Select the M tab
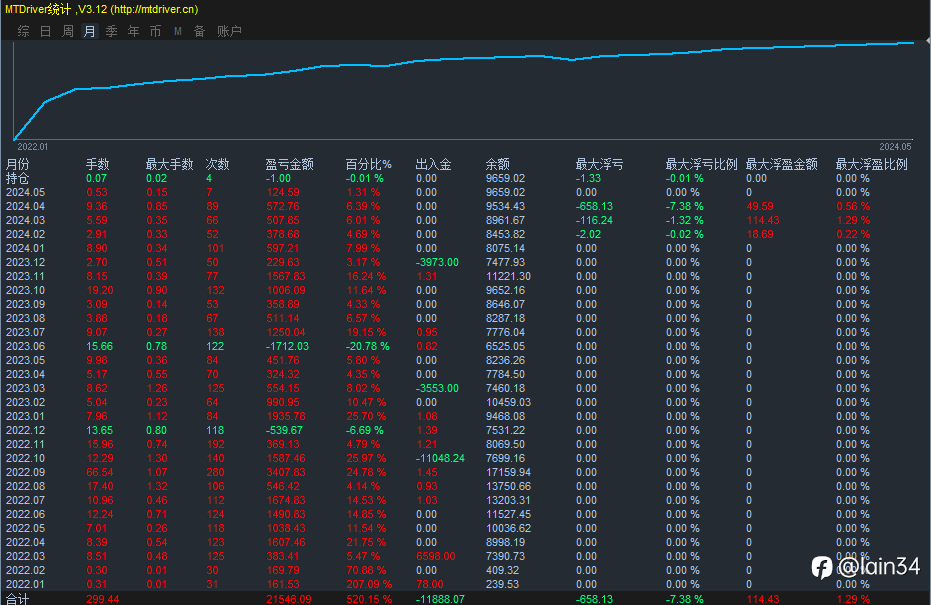 [177, 31]
